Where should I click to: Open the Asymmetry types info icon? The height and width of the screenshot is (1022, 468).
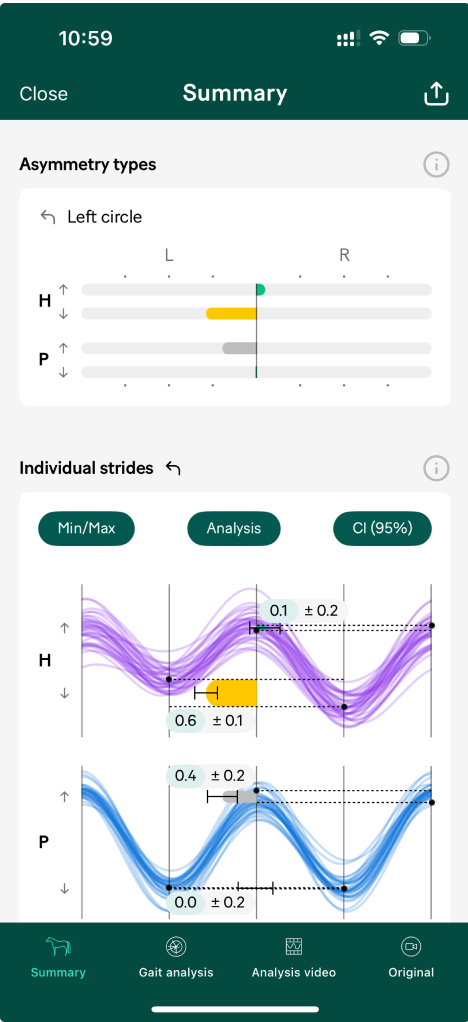click(x=436, y=165)
